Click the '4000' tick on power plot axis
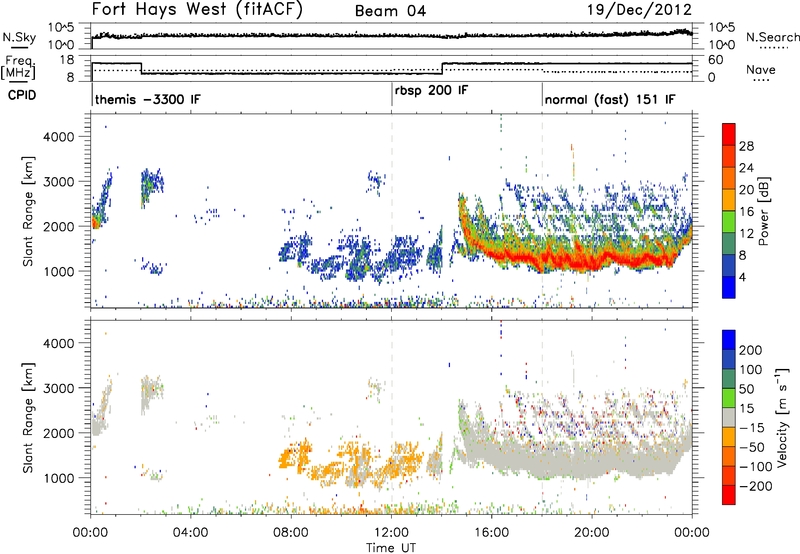Screen dimensions: 800x554 [x=58, y=137]
